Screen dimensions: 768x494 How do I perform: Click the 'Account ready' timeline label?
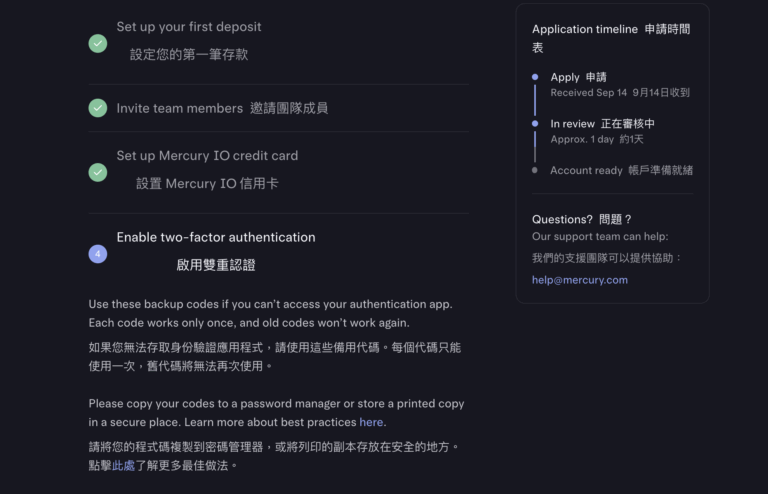(x=586, y=170)
